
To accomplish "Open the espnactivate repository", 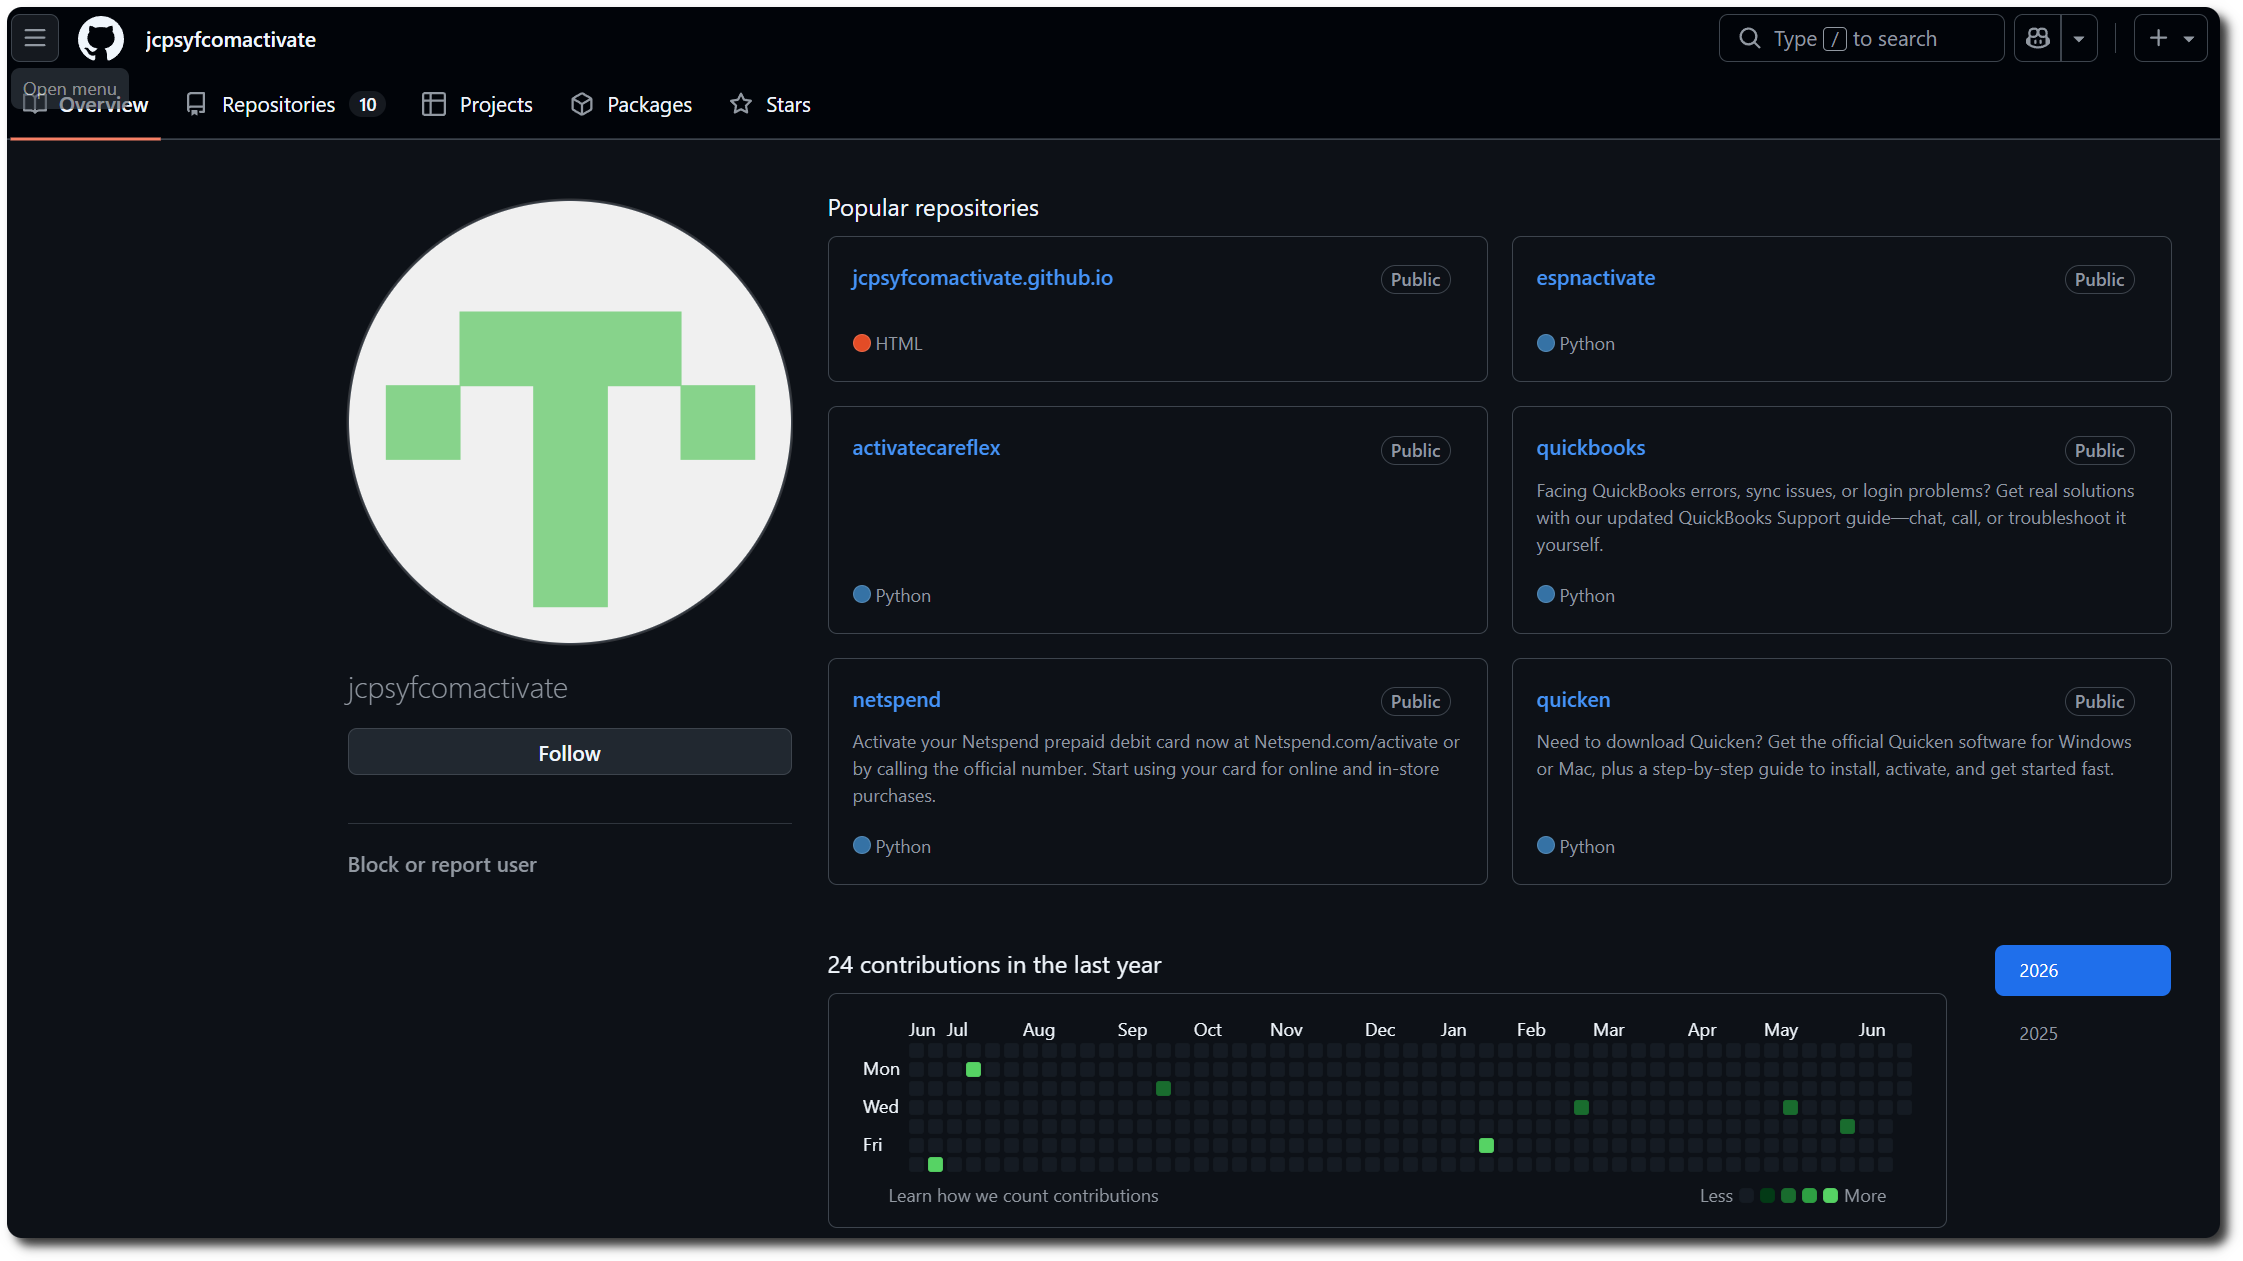I will pyautogui.click(x=1595, y=278).
